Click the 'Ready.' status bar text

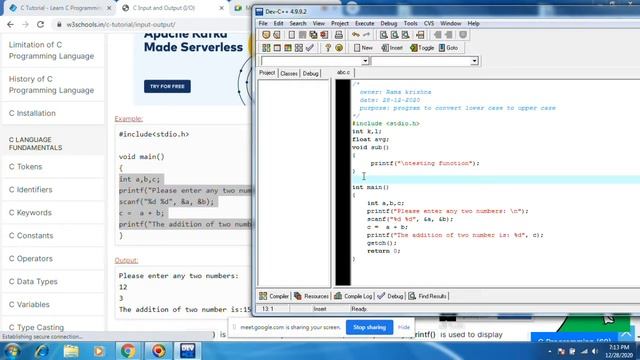click(359, 309)
